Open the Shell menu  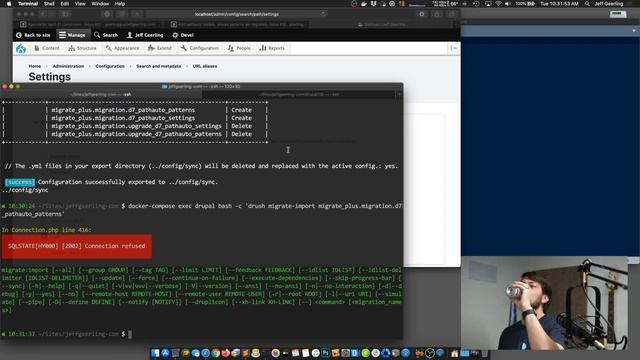(x=49, y=4)
